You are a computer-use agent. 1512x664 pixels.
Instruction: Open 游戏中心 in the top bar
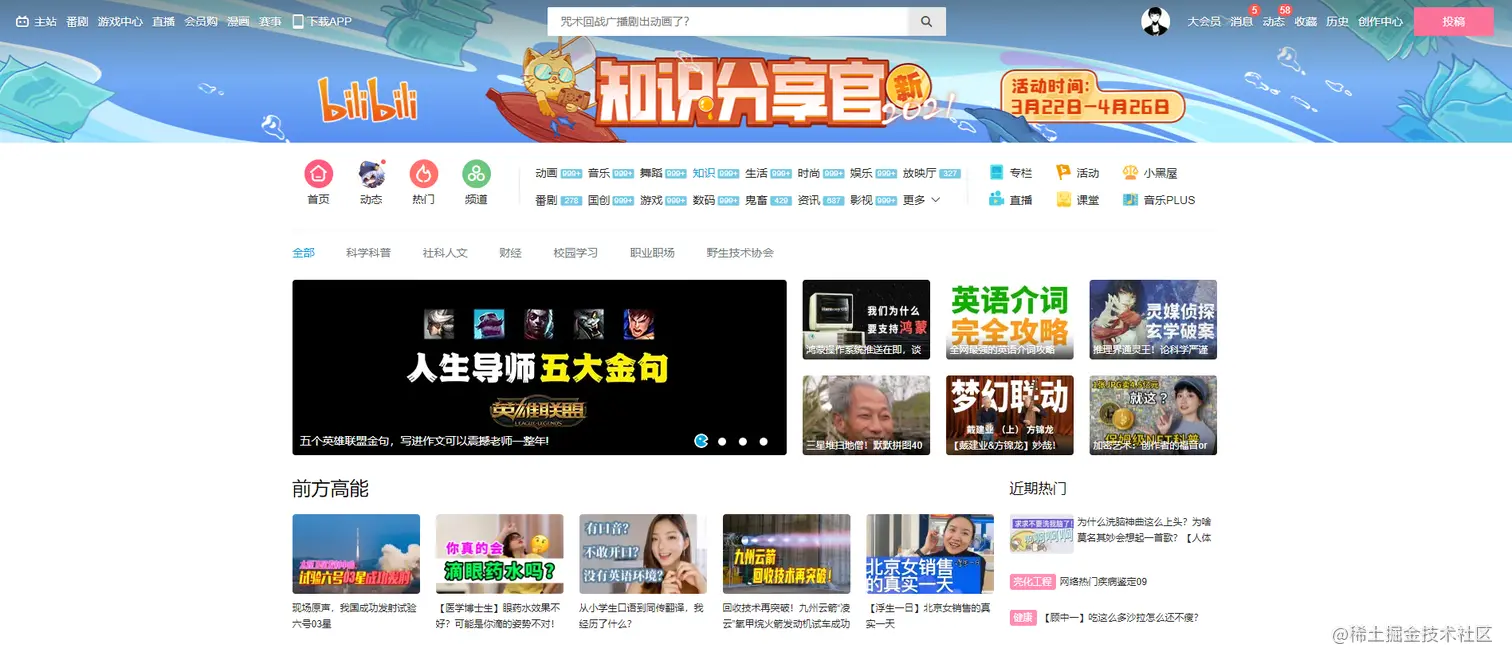[120, 21]
